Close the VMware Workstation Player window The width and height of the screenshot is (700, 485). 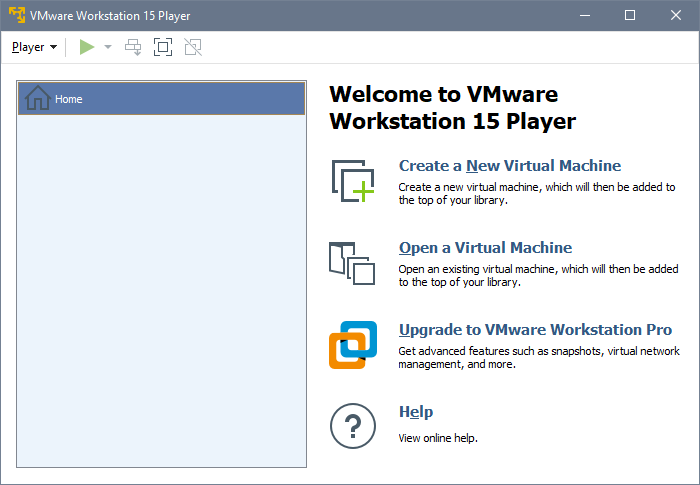point(676,15)
